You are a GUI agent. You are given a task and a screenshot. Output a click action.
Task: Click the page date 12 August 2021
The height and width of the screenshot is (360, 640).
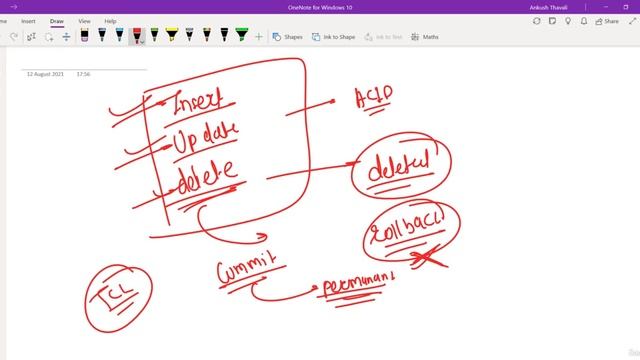point(45,74)
